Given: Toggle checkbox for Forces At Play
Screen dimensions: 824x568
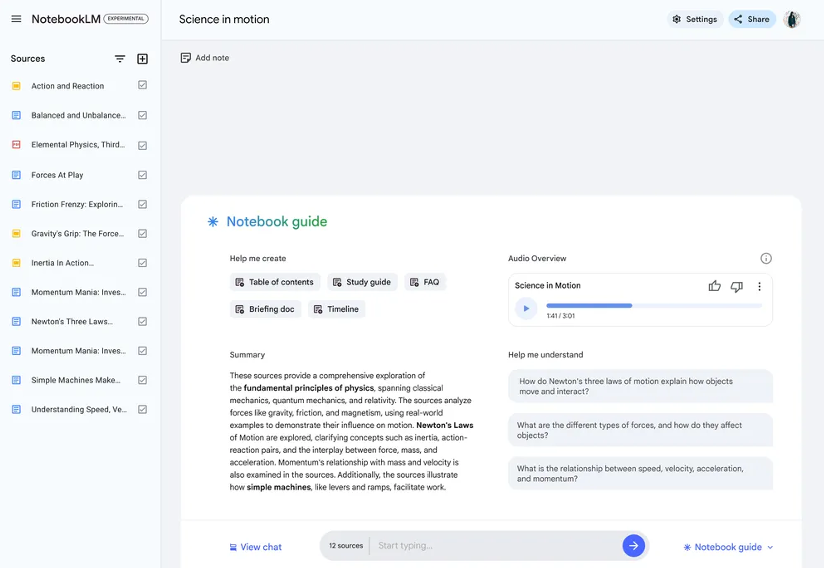Looking at the screenshot, I should (x=142, y=175).
